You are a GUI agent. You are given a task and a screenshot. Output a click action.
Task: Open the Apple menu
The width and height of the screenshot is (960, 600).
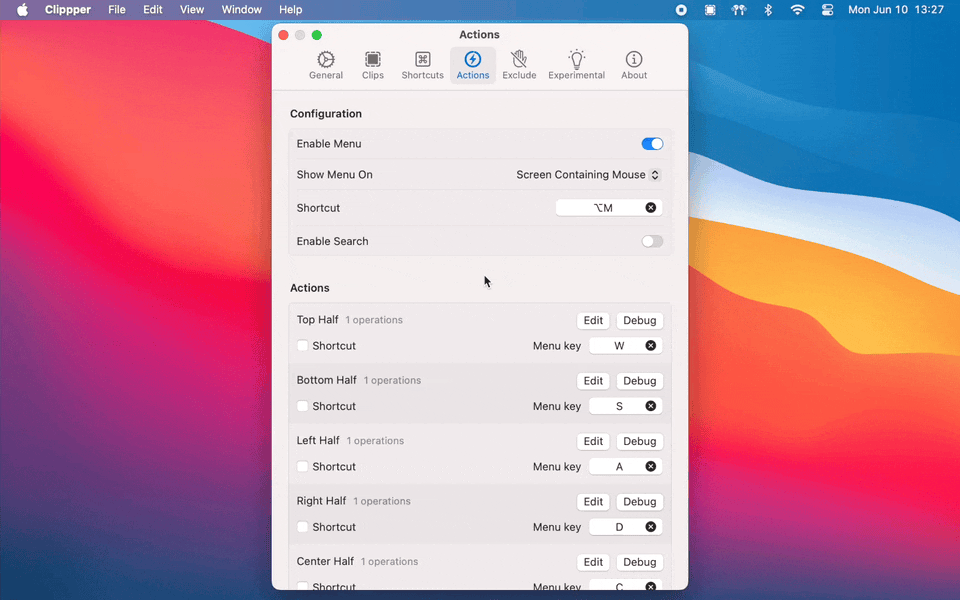22,10
